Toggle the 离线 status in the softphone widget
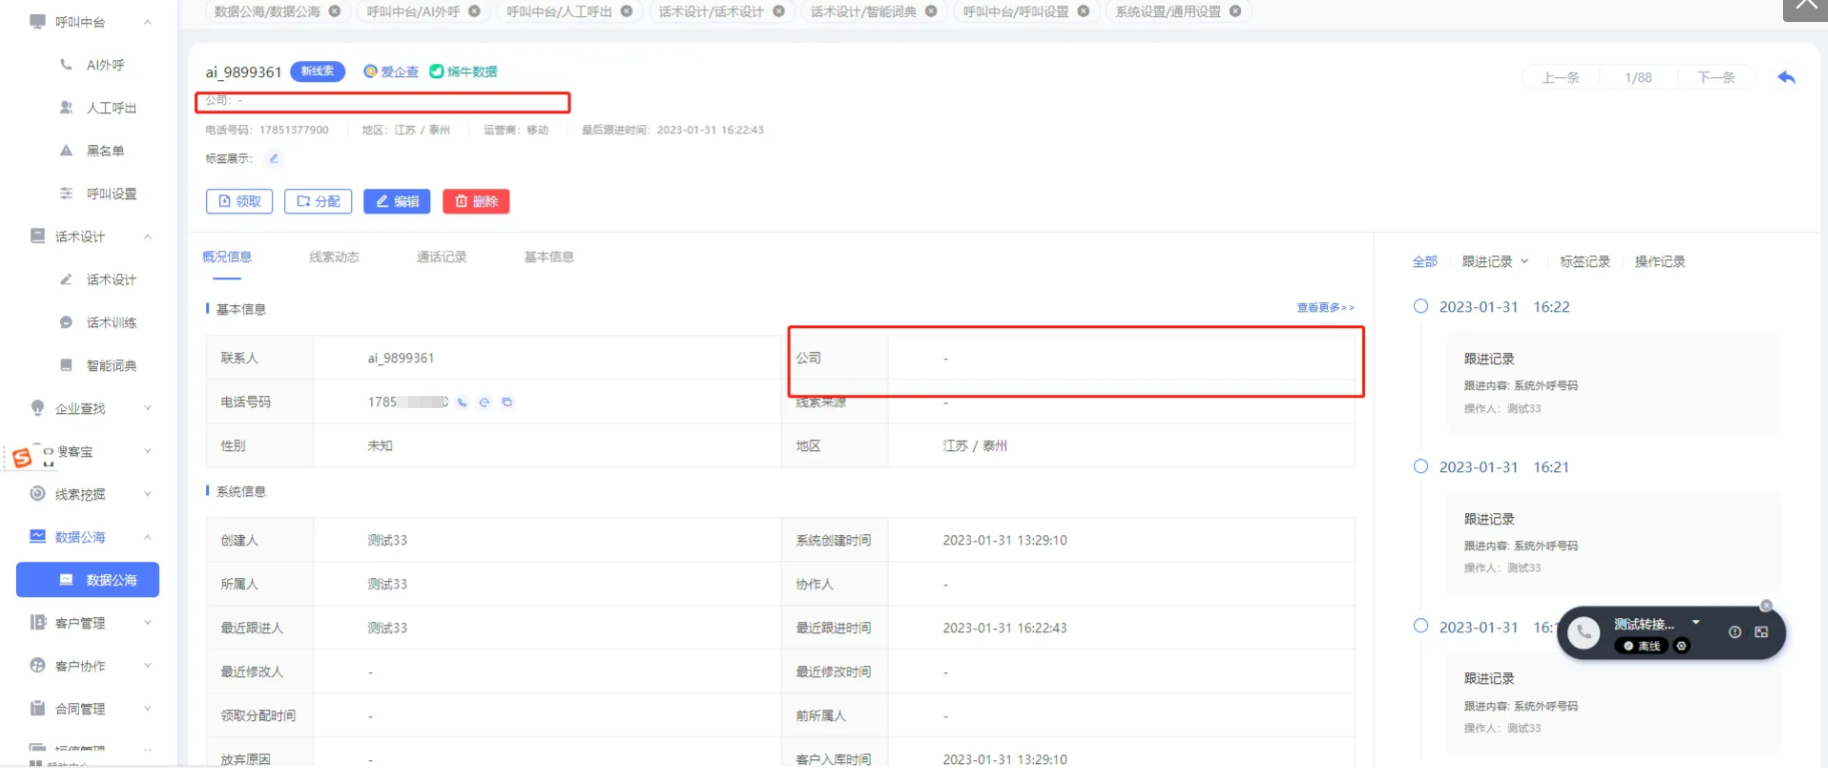This screenshot has height=768, width=1828. point(1642,646)
